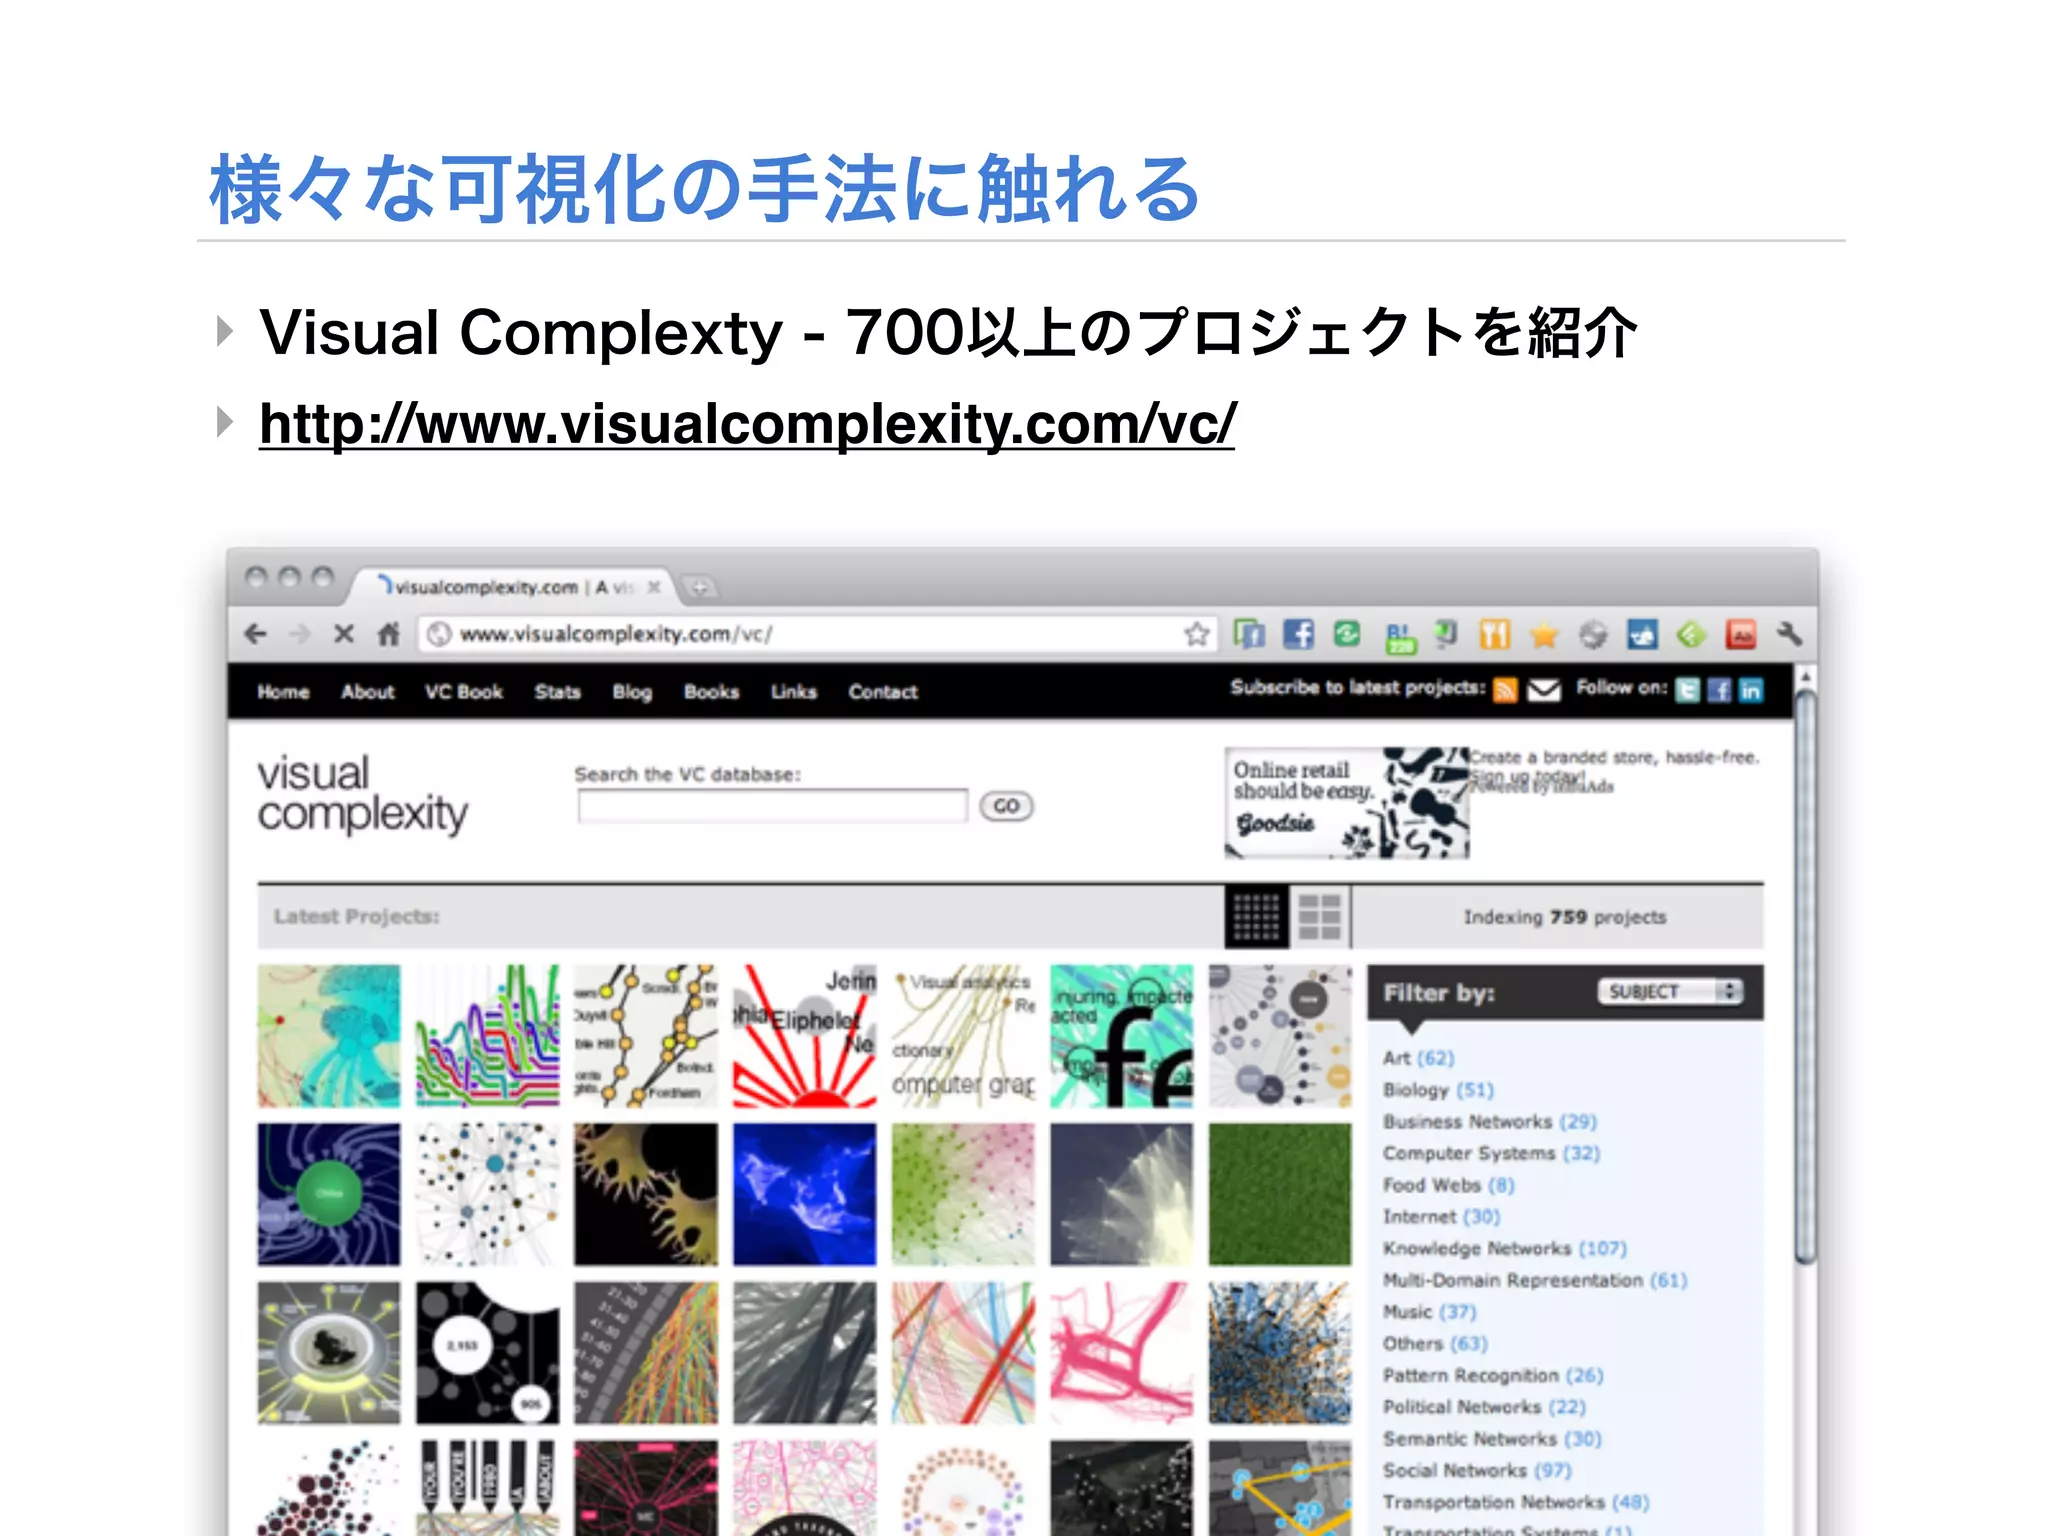Filter by Food Webs (8)
Screen dimensions: 2048x1536
[1449, 1185]
